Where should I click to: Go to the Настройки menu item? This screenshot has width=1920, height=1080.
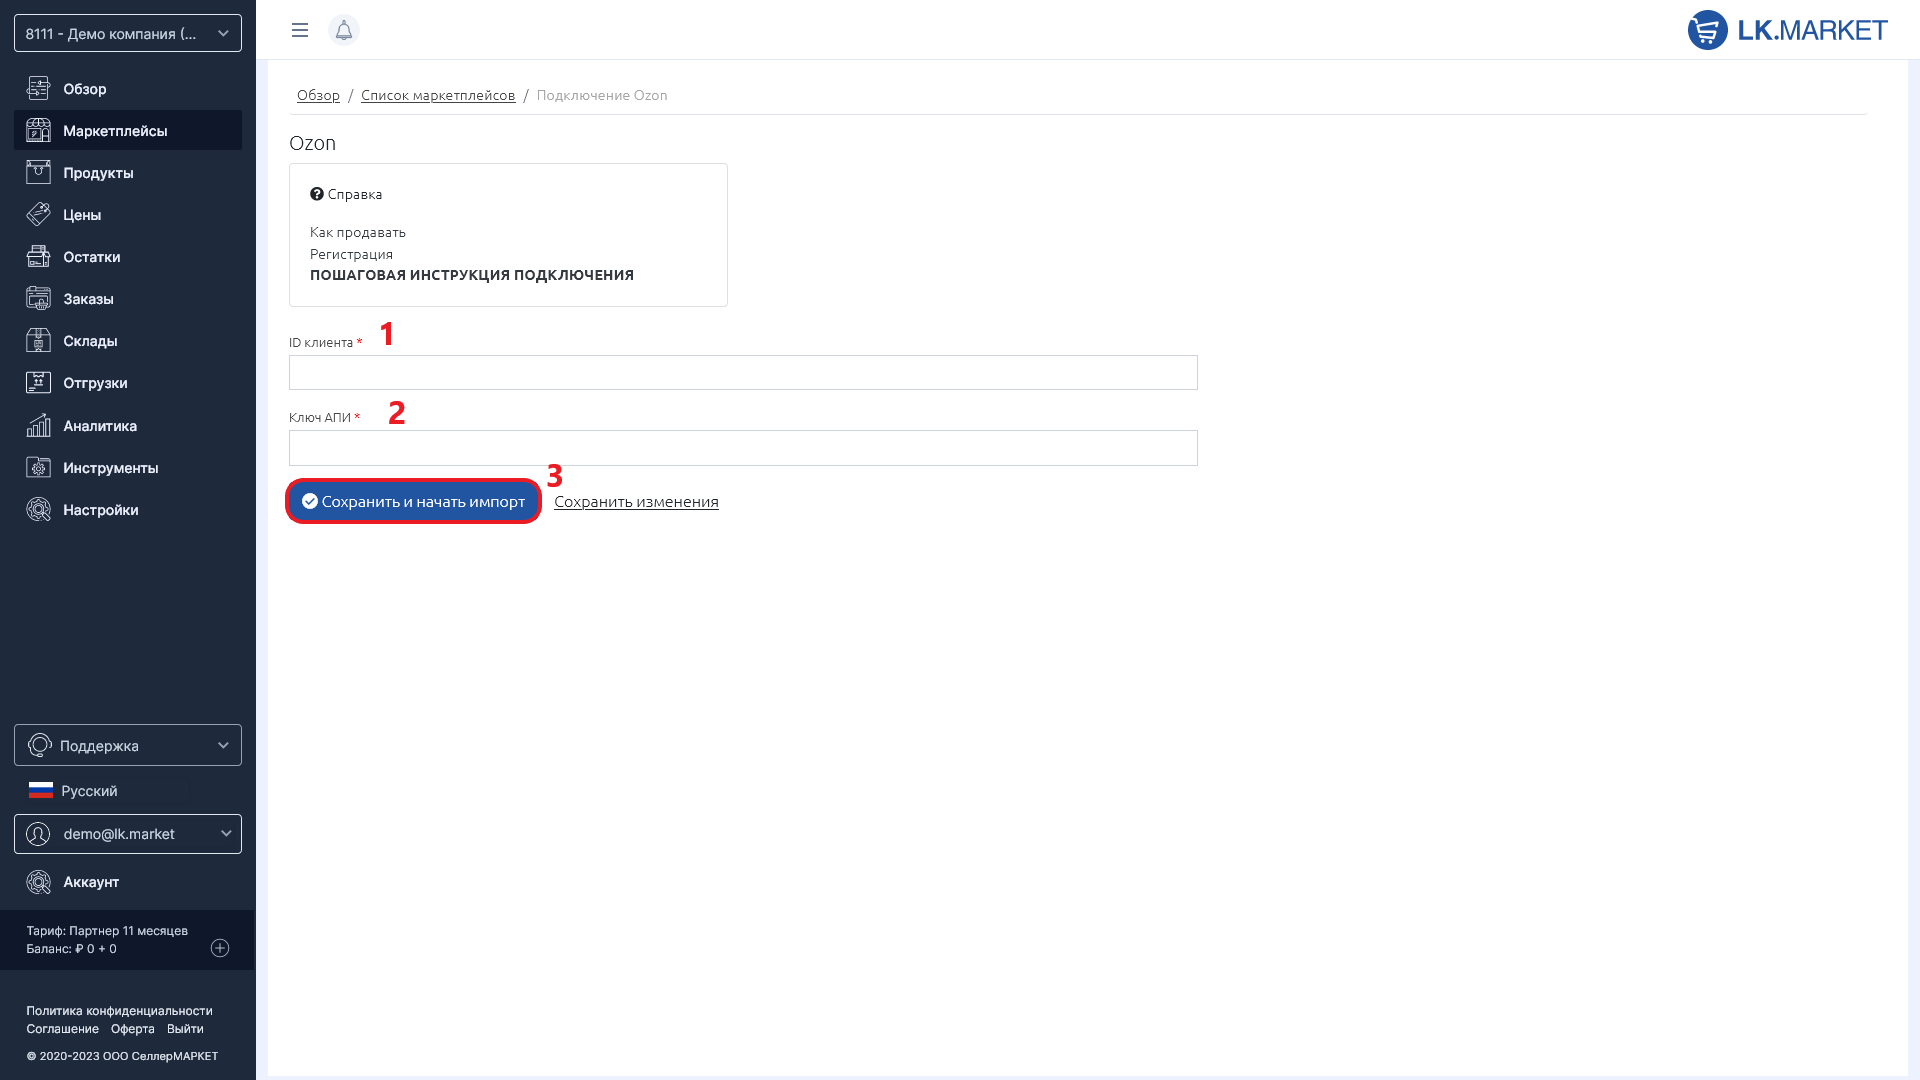pos(100,510)
